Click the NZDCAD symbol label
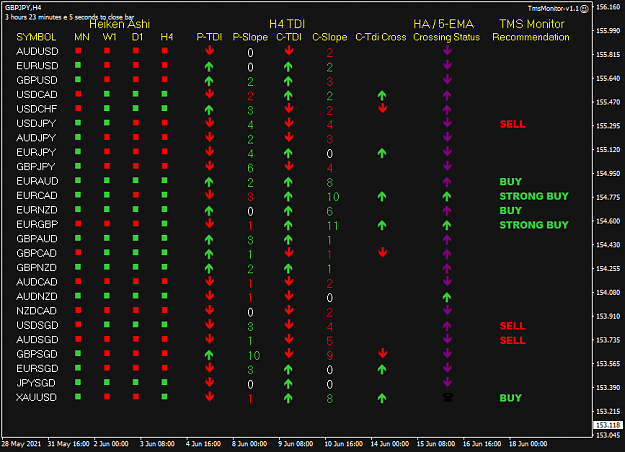625x452 pixels. pos(36,311)
